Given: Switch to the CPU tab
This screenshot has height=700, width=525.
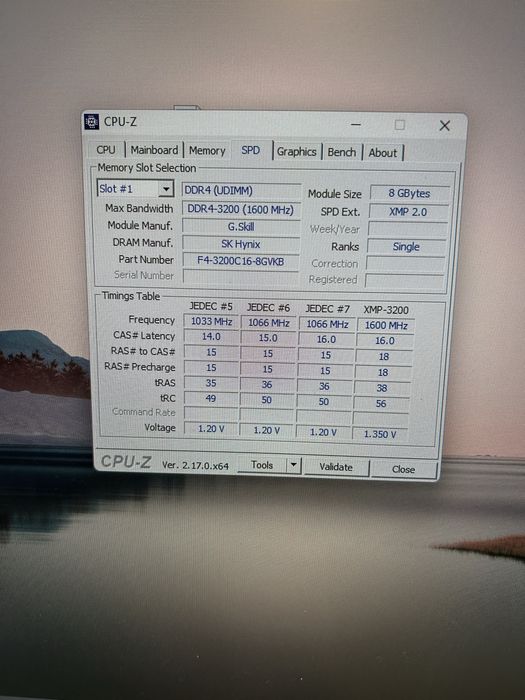Looking at the screenshot, I should tap(105, 150).
